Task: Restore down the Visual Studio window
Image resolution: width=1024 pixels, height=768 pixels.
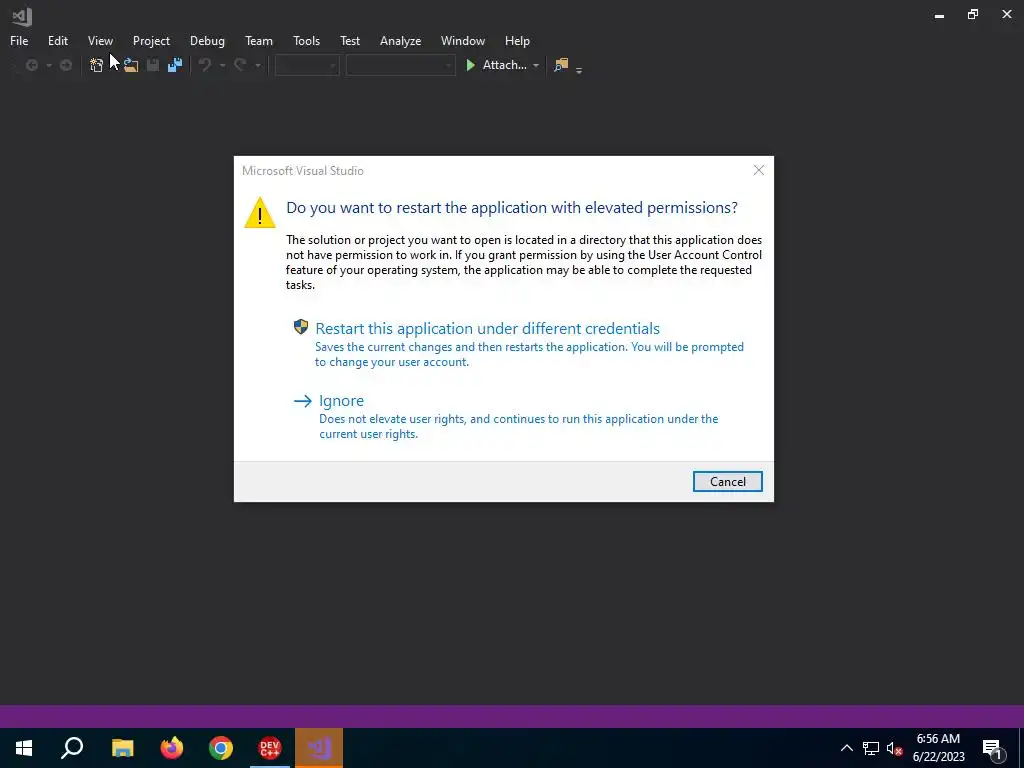Action: [972, 14]
